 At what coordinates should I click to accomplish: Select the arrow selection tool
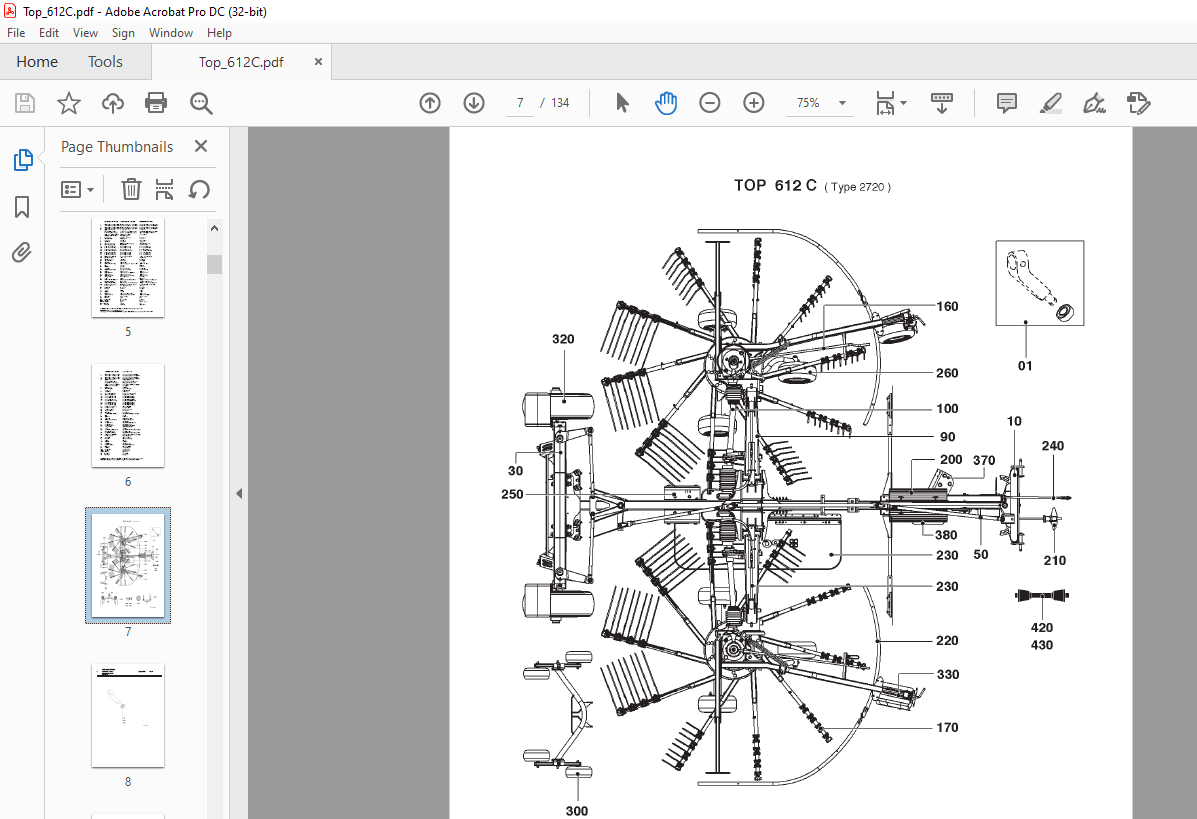pos(622,103)
